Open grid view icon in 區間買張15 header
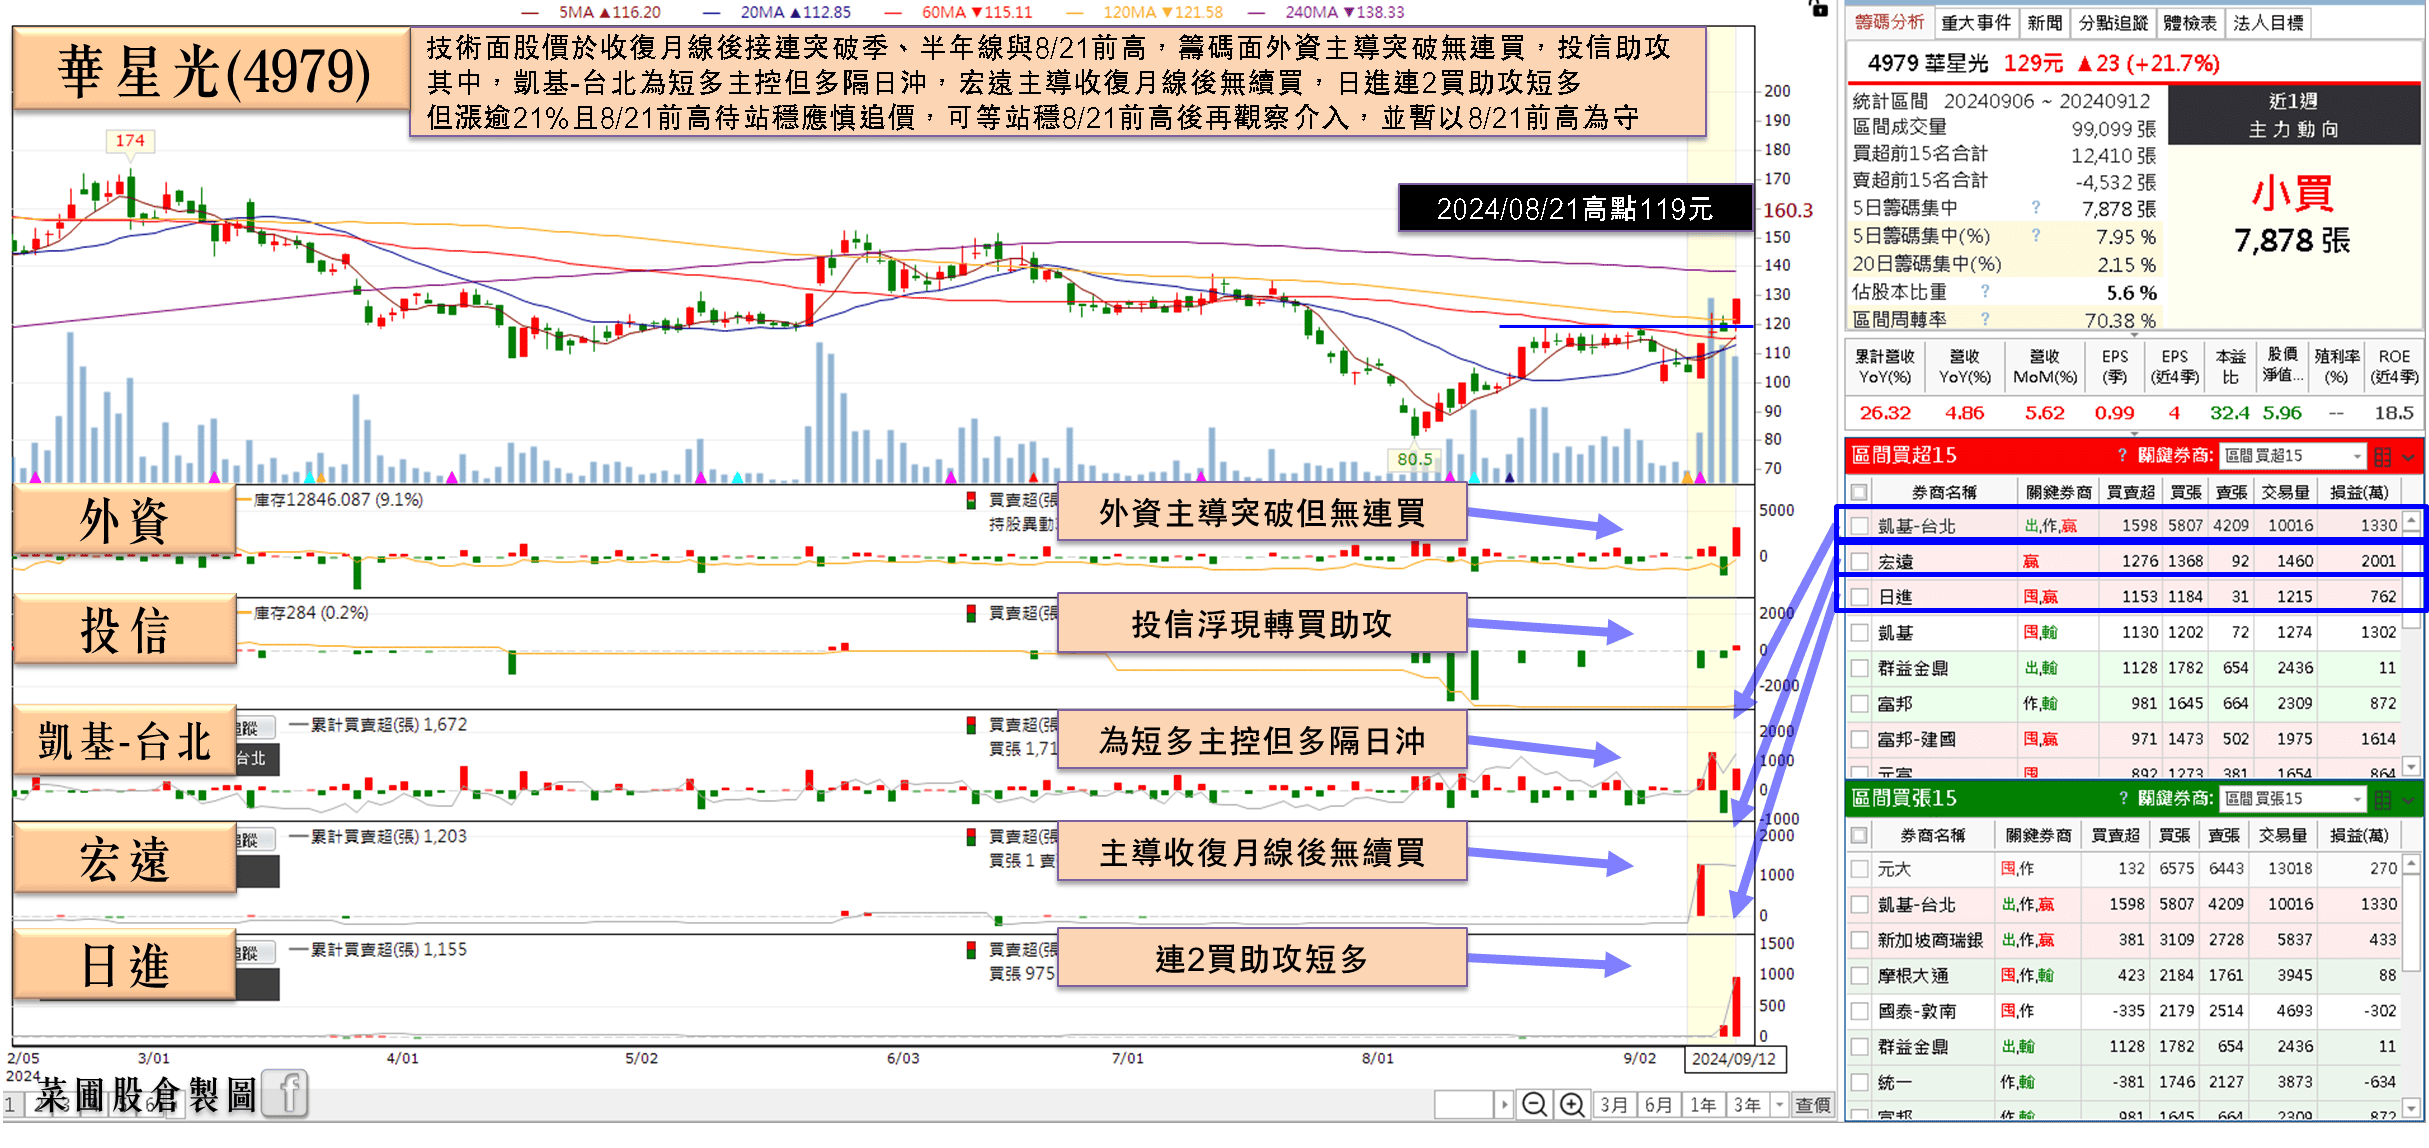The height and width of the screenshot is (1148, 2429). pyautogui.click(x=2383, y=799)
